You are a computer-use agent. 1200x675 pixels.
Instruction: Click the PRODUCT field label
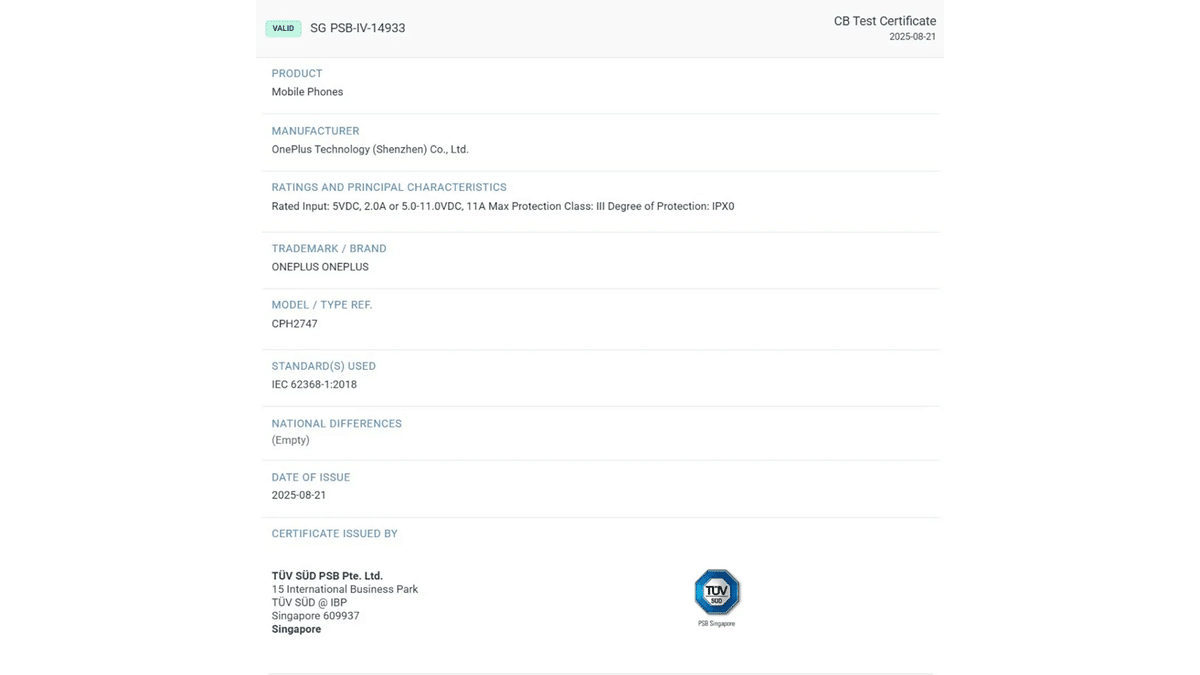[297, 73]
